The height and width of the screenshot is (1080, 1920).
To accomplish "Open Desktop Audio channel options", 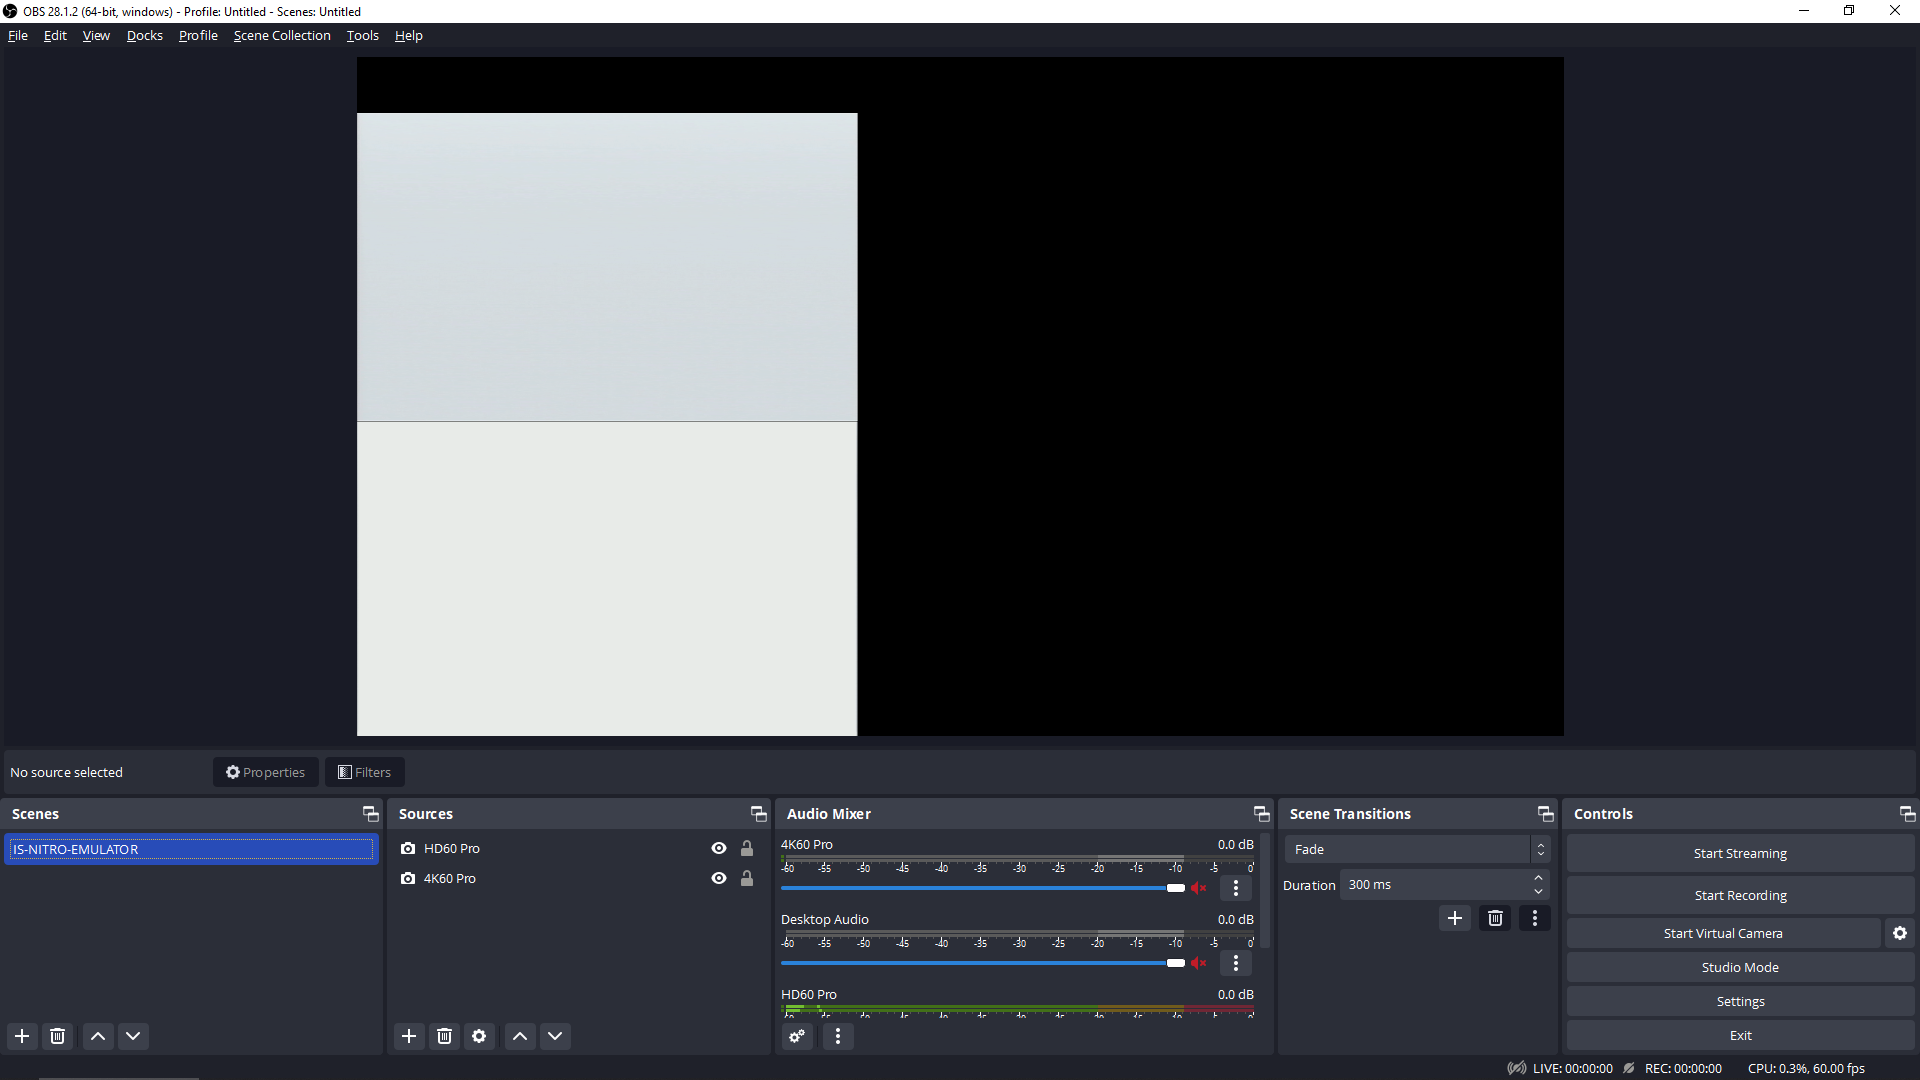I will tap(1236, 963).
